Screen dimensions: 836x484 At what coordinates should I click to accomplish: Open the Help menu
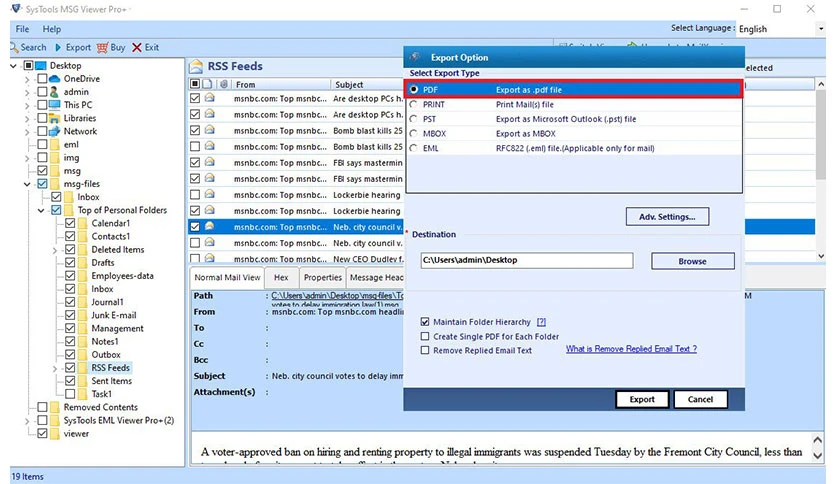coord(52,29)
